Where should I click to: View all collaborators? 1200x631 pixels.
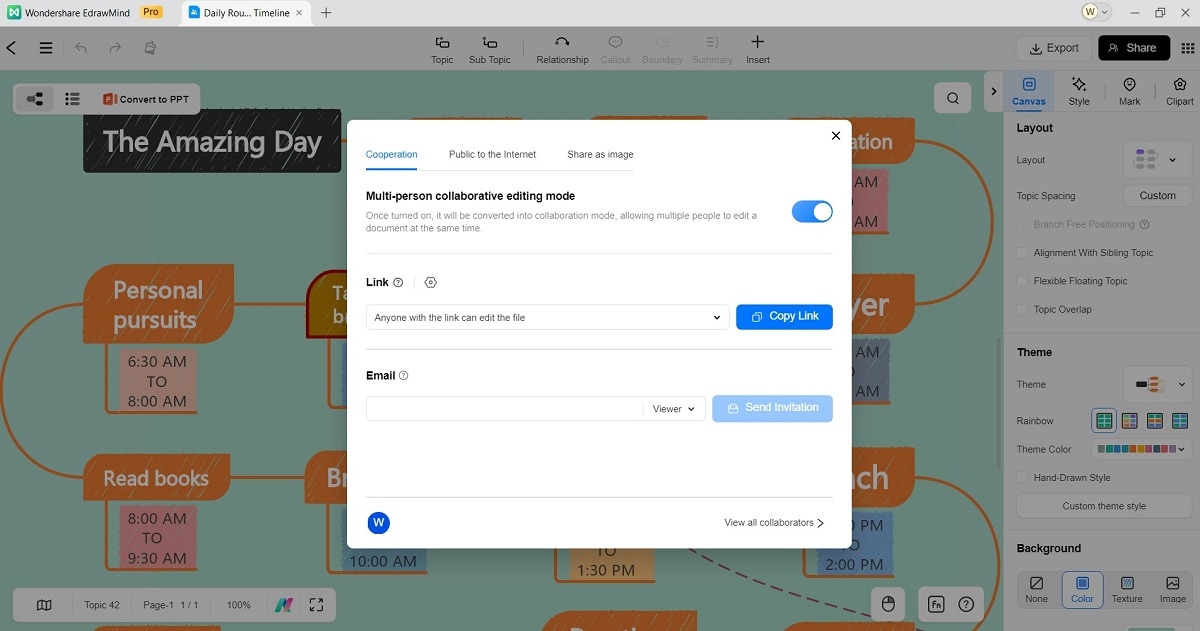tap(771, 522)
